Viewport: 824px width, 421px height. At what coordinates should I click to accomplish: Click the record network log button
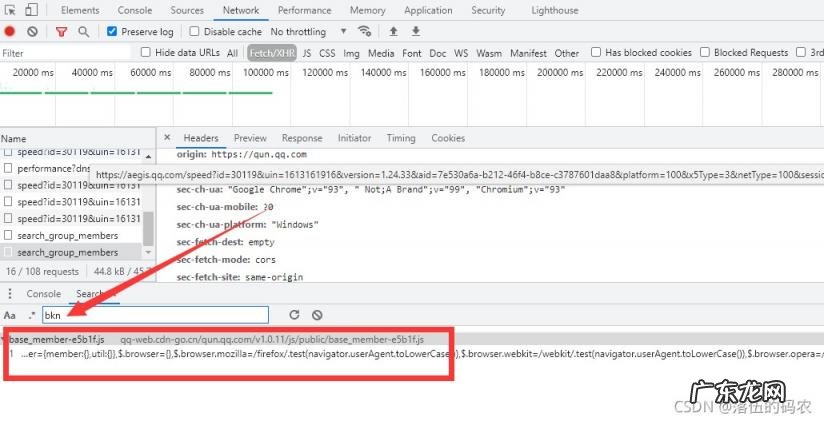tap(10, 32)
